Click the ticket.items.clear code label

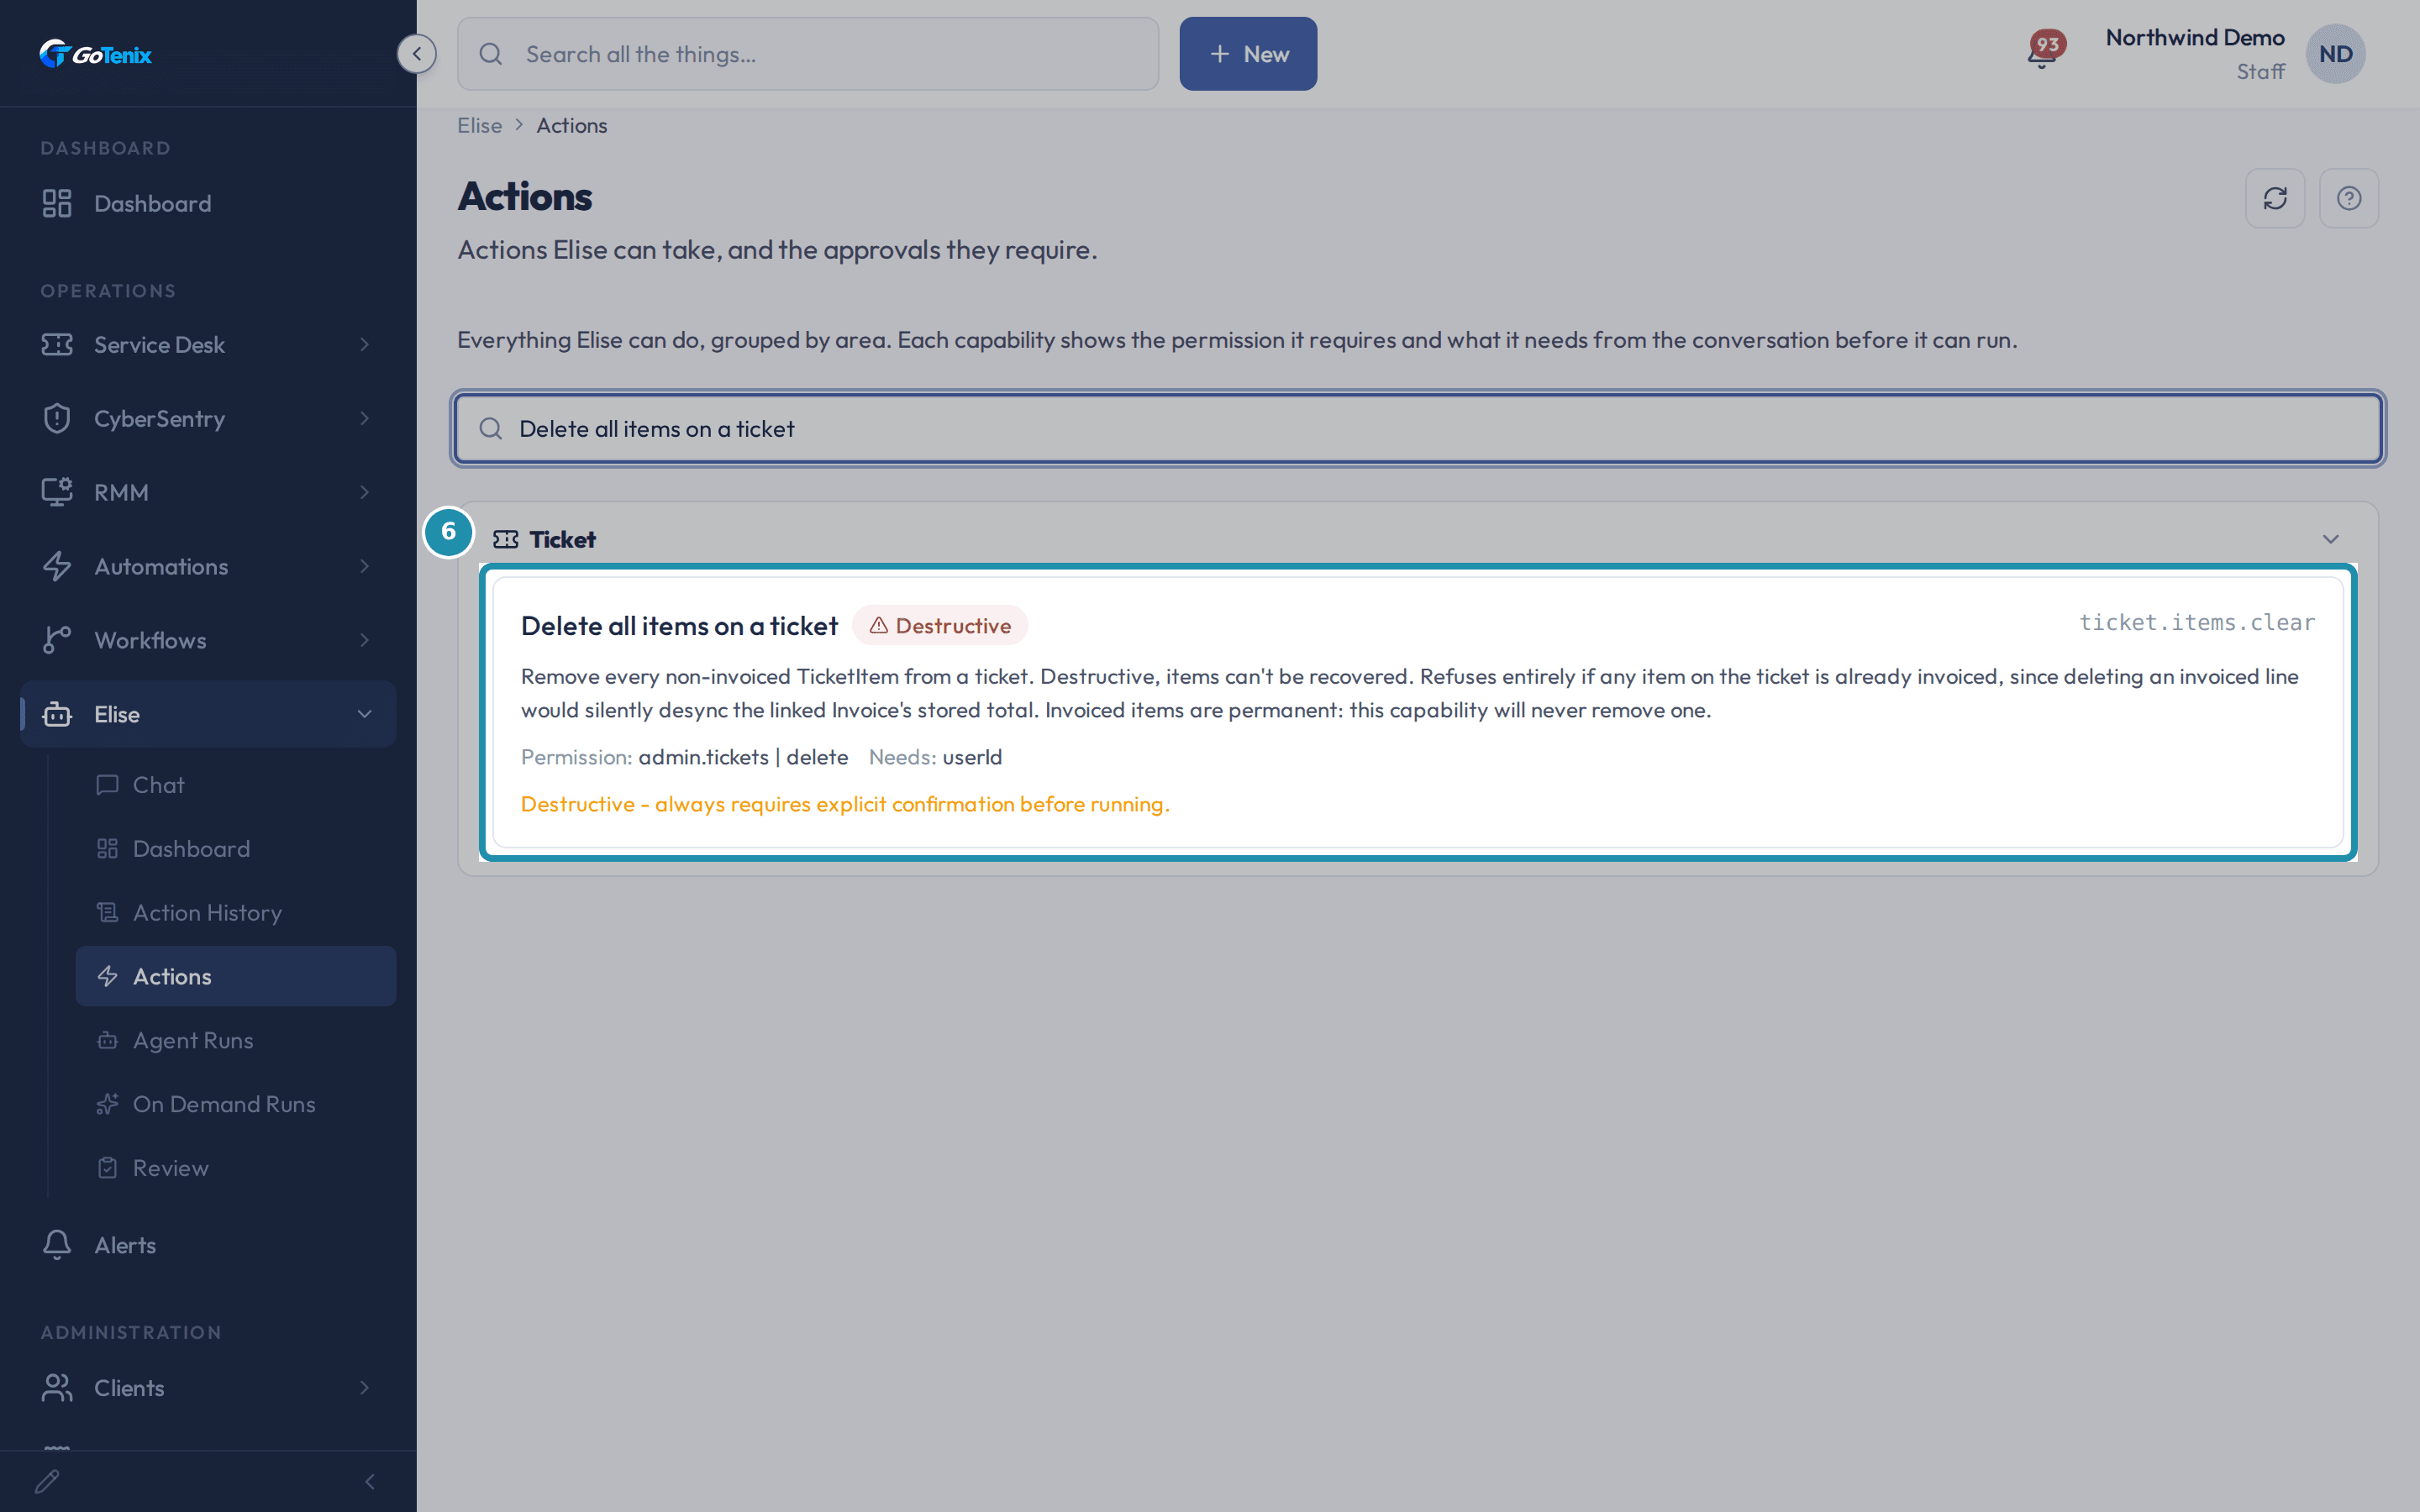[x=2197, y=622]
